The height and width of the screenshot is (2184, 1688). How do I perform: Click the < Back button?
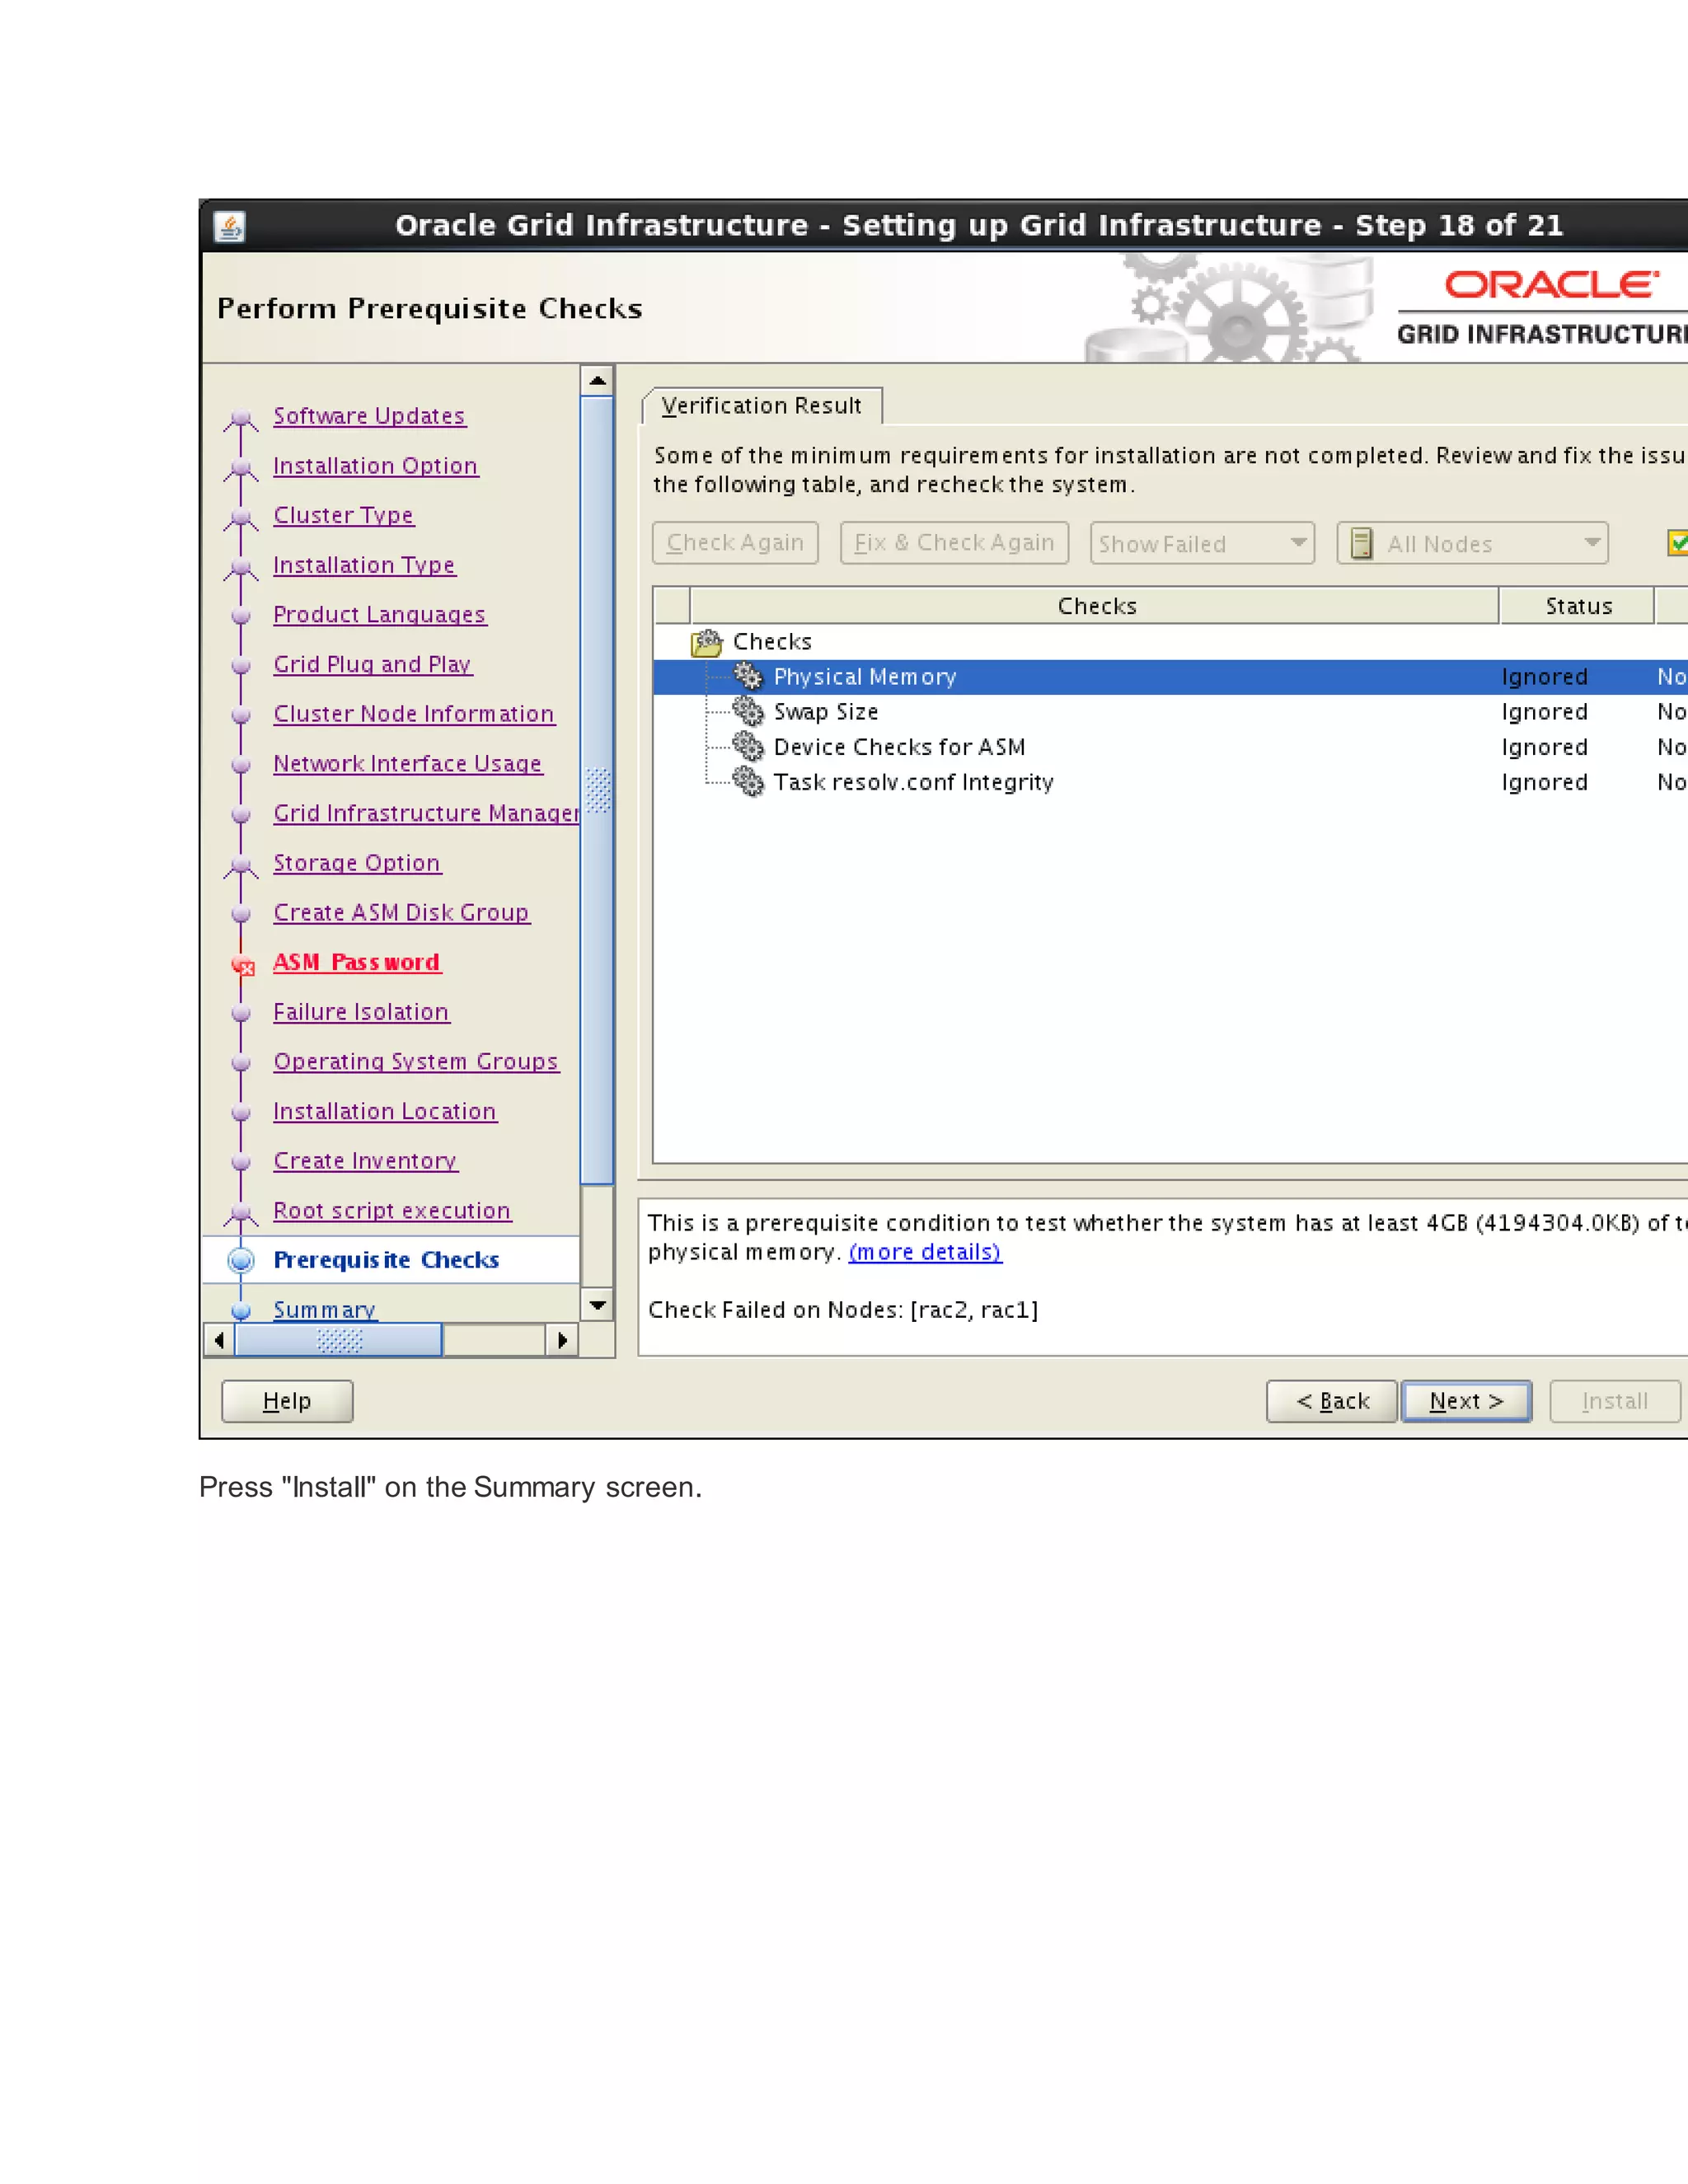coord(1332,1401)
